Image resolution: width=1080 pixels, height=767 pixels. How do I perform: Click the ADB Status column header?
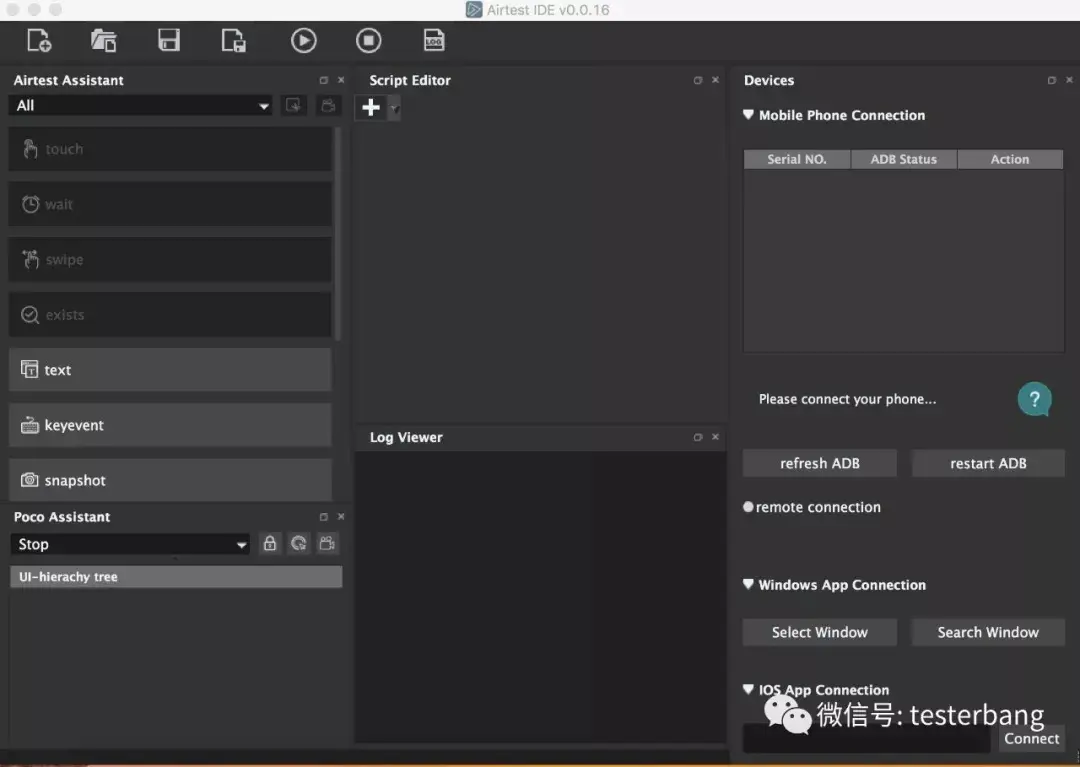(904, 159)
